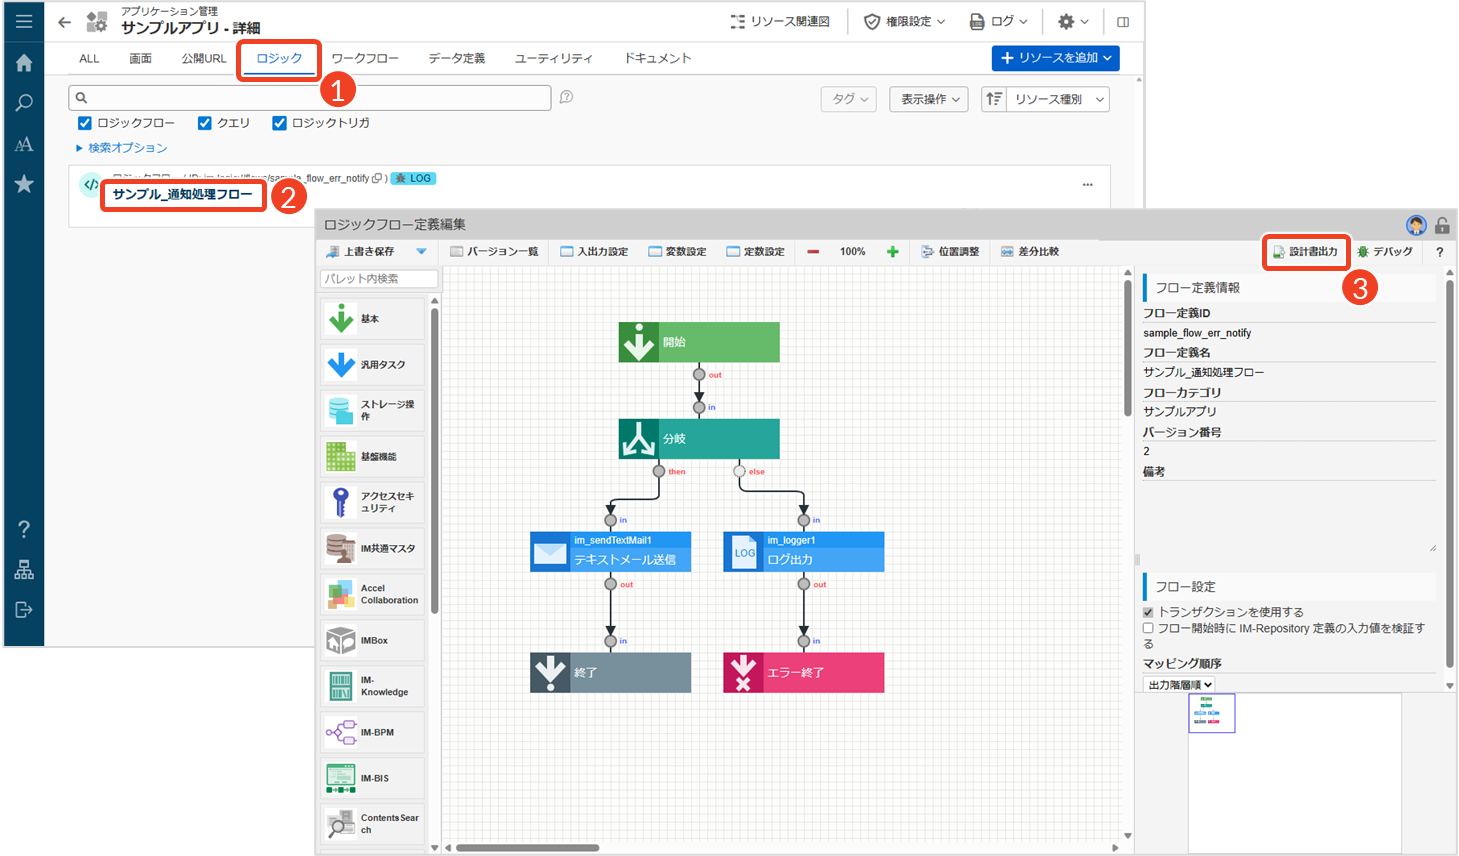Viewport: 1459px width, 856px height.
Task: Click the デバッグ bug icon button
Action: point(1384,252)
